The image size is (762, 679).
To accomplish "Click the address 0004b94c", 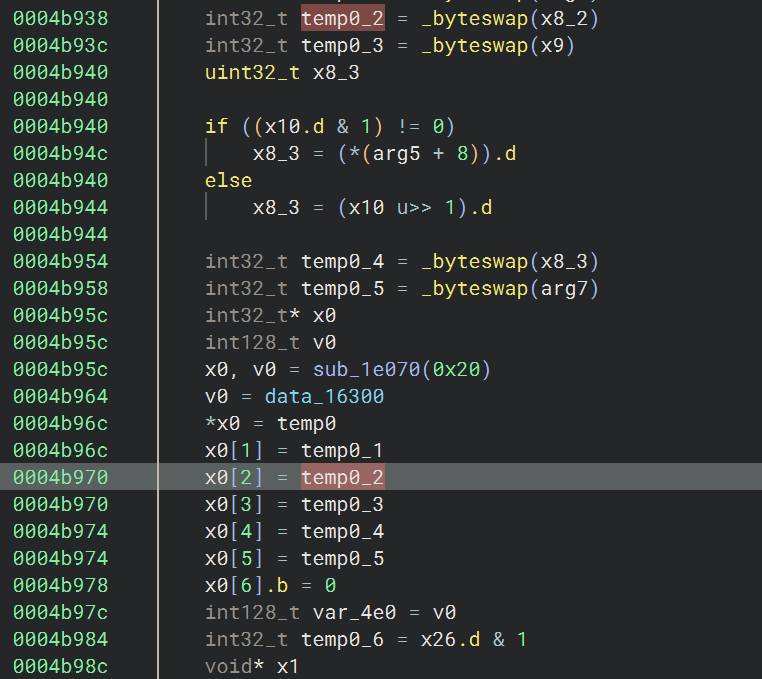I will (x=60, y=154).
